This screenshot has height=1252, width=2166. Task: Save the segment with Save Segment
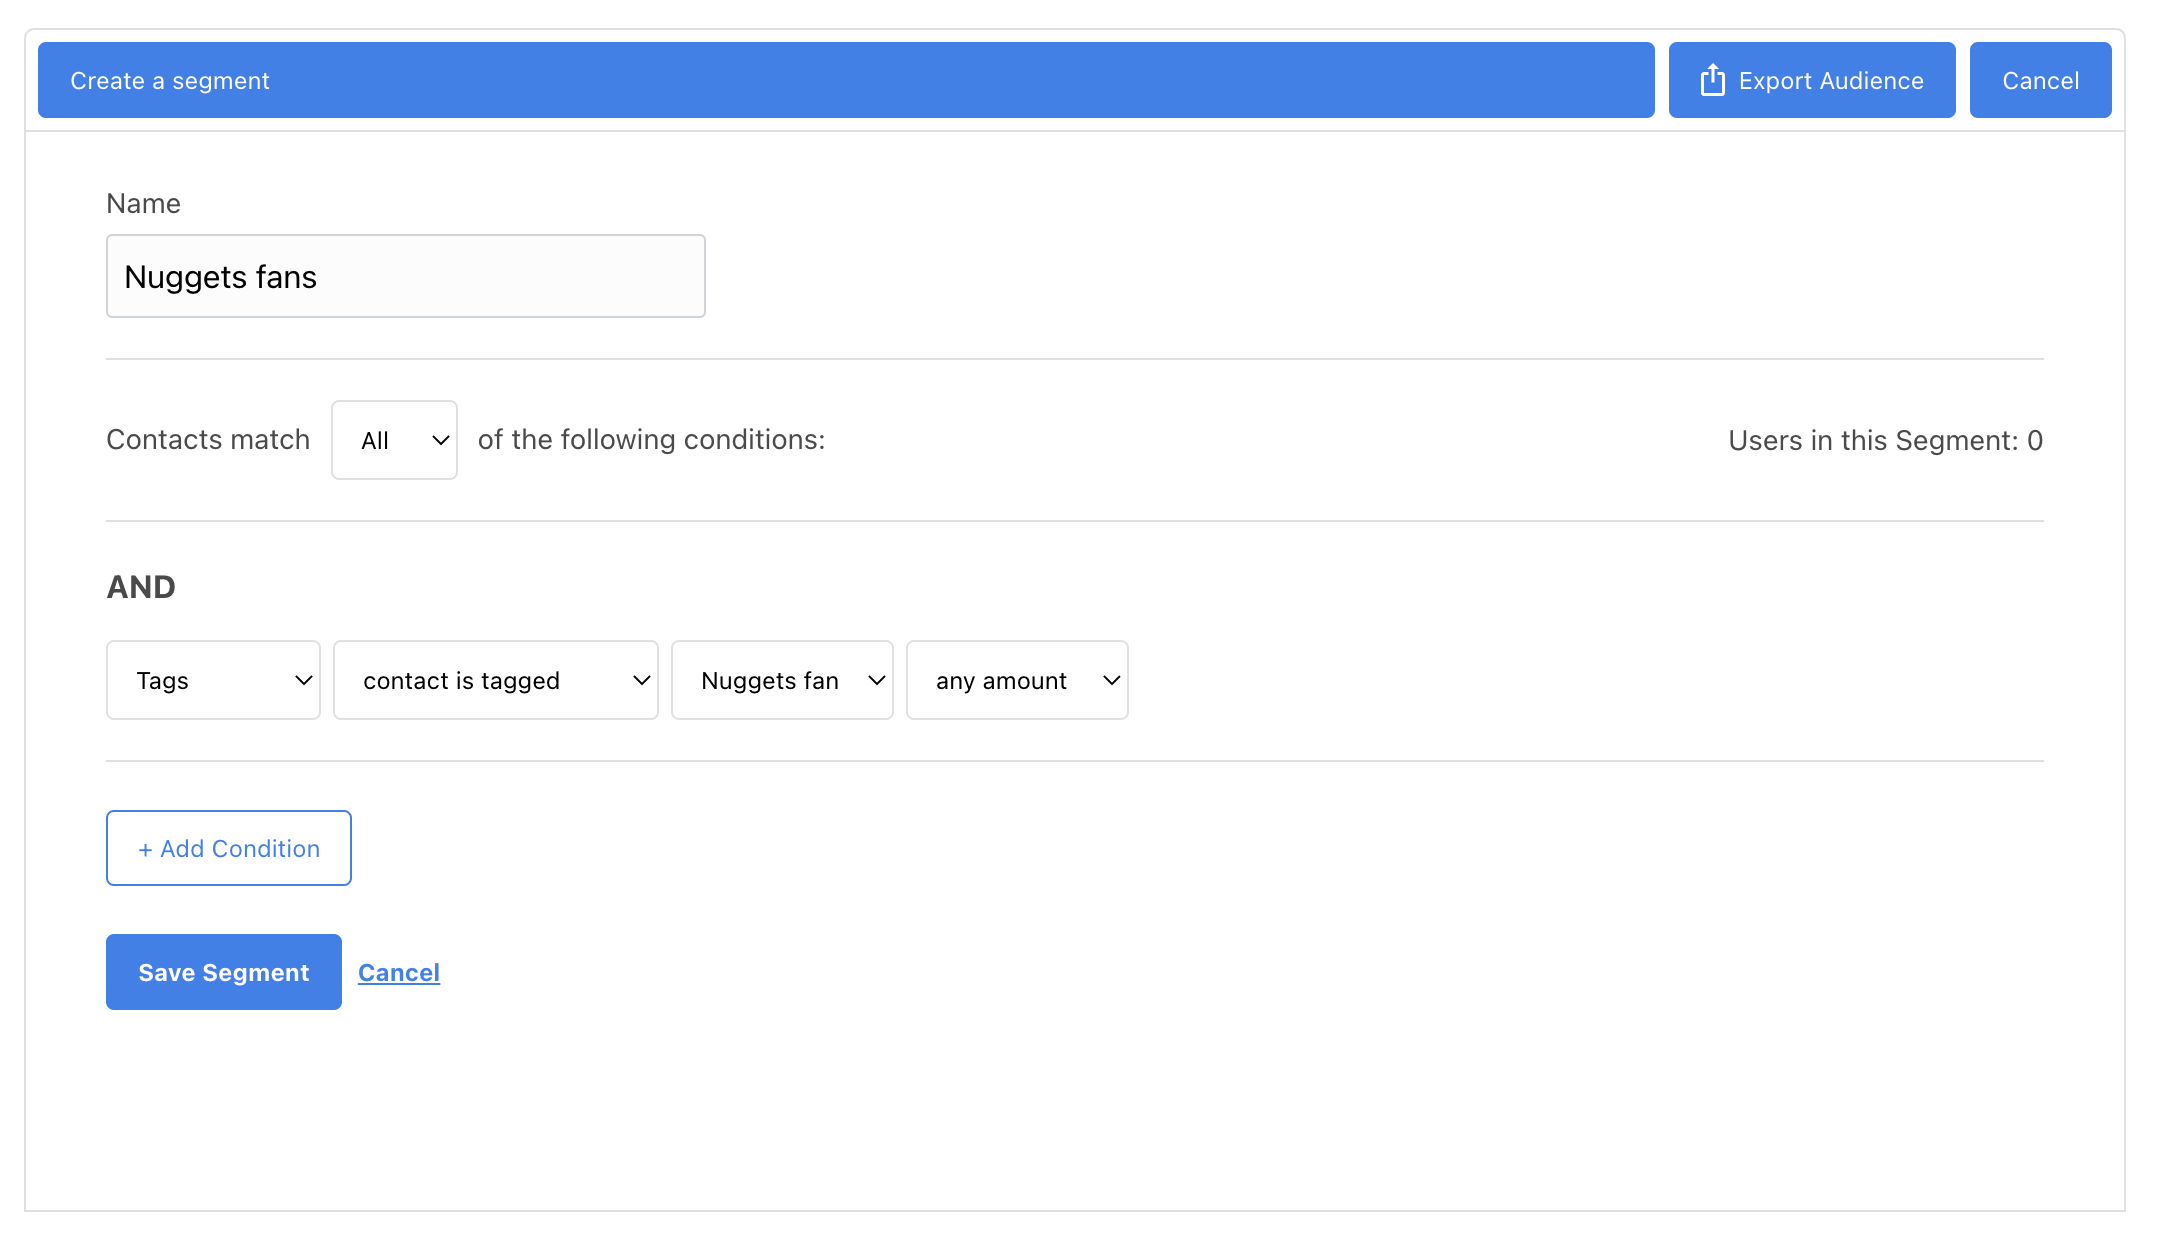[x=224, y=972]
